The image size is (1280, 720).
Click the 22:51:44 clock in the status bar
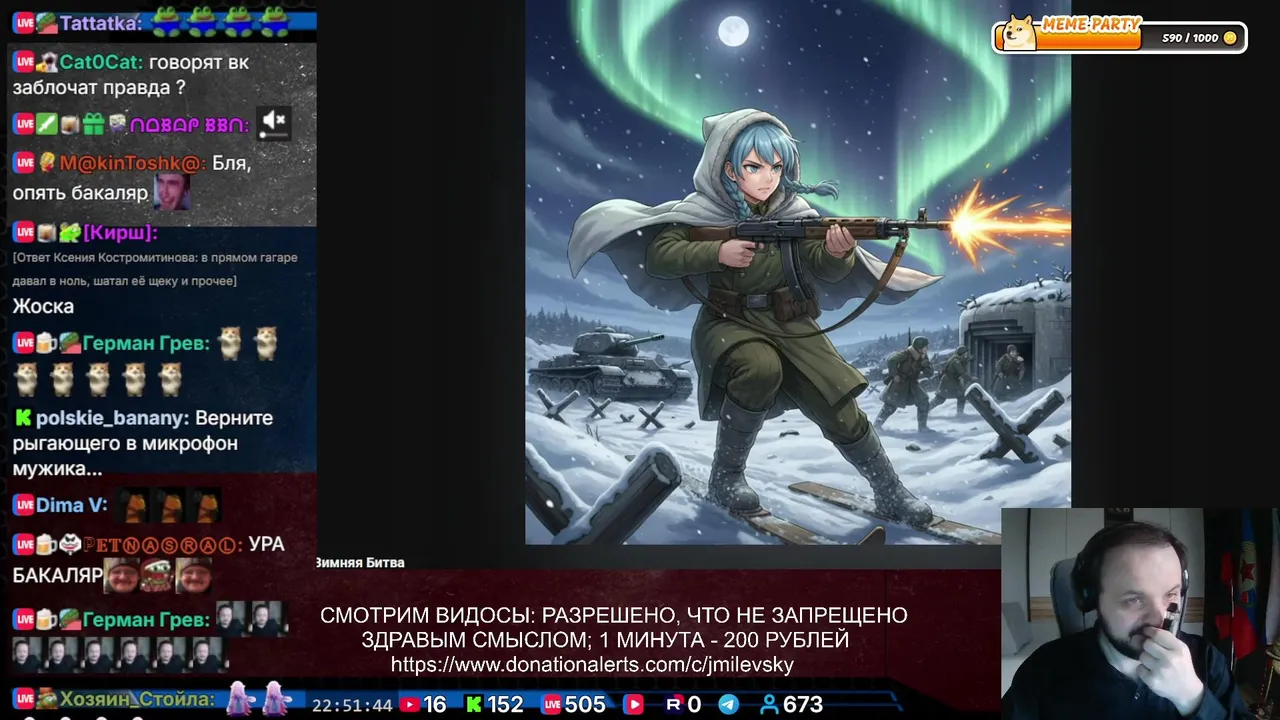[352, 705]
